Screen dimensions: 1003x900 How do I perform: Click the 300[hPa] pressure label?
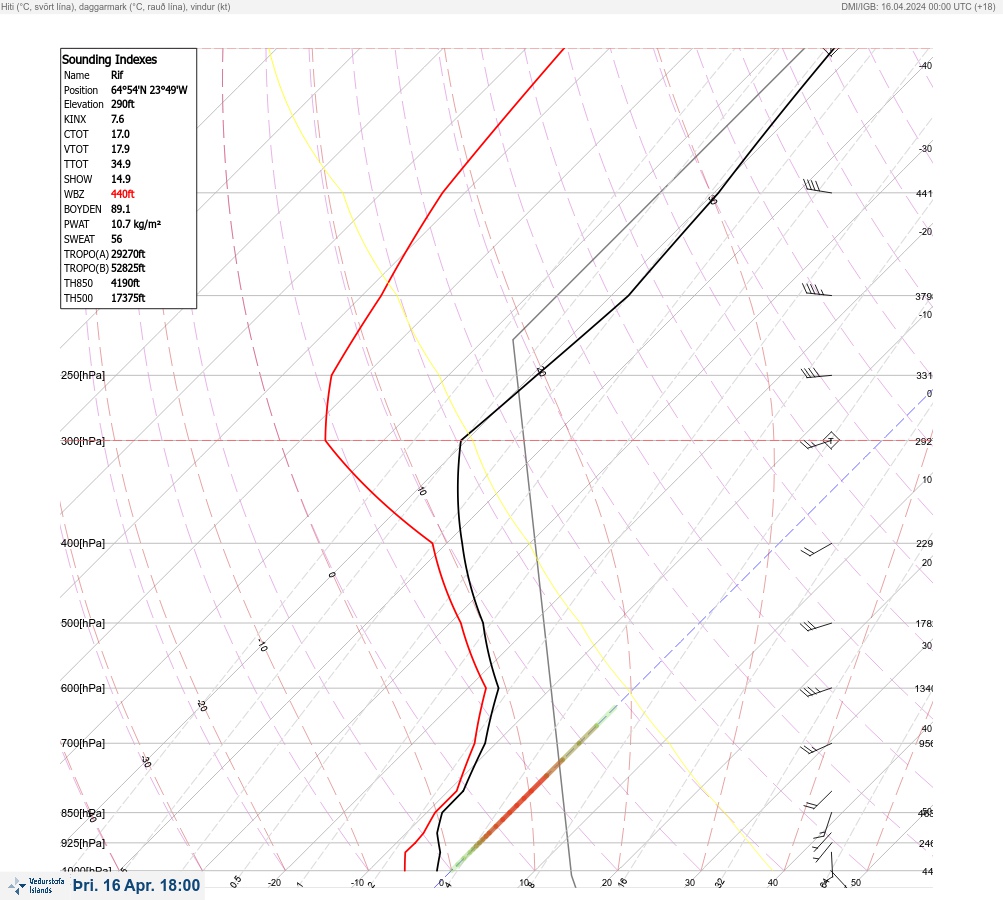(83, 441)
